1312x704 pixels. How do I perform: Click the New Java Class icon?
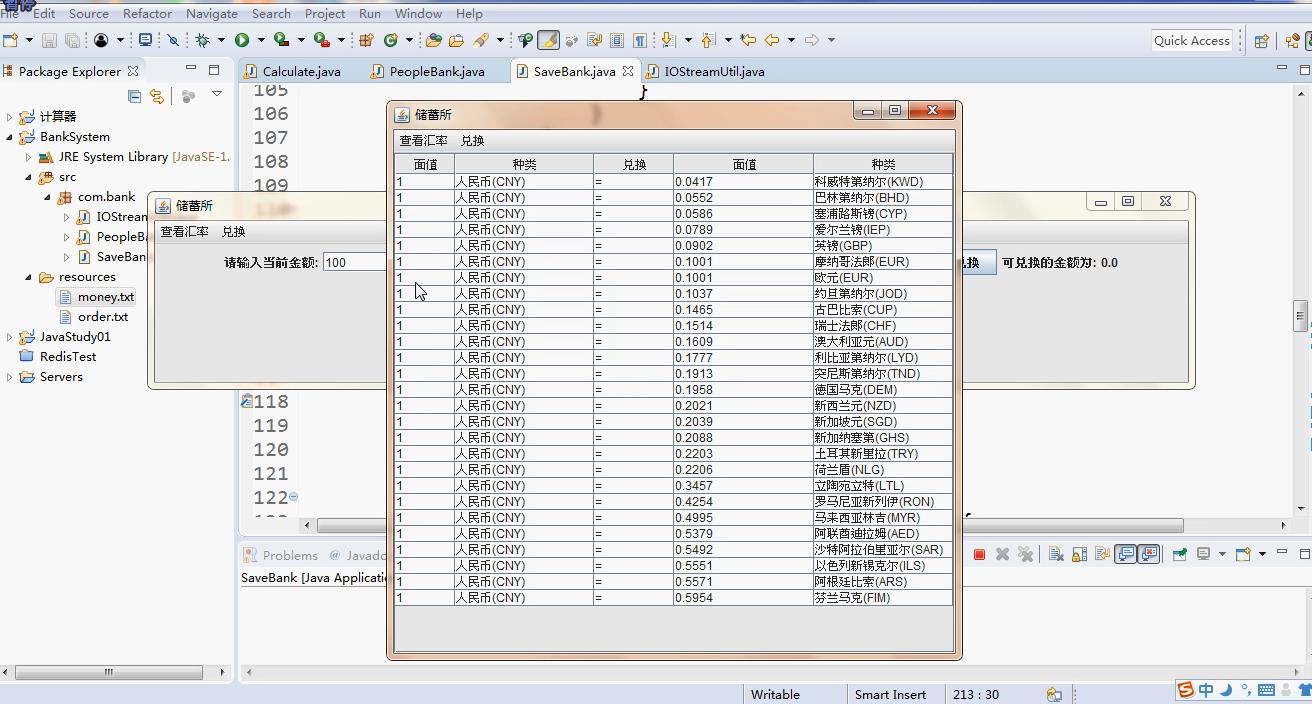click(x=390, y=40)
